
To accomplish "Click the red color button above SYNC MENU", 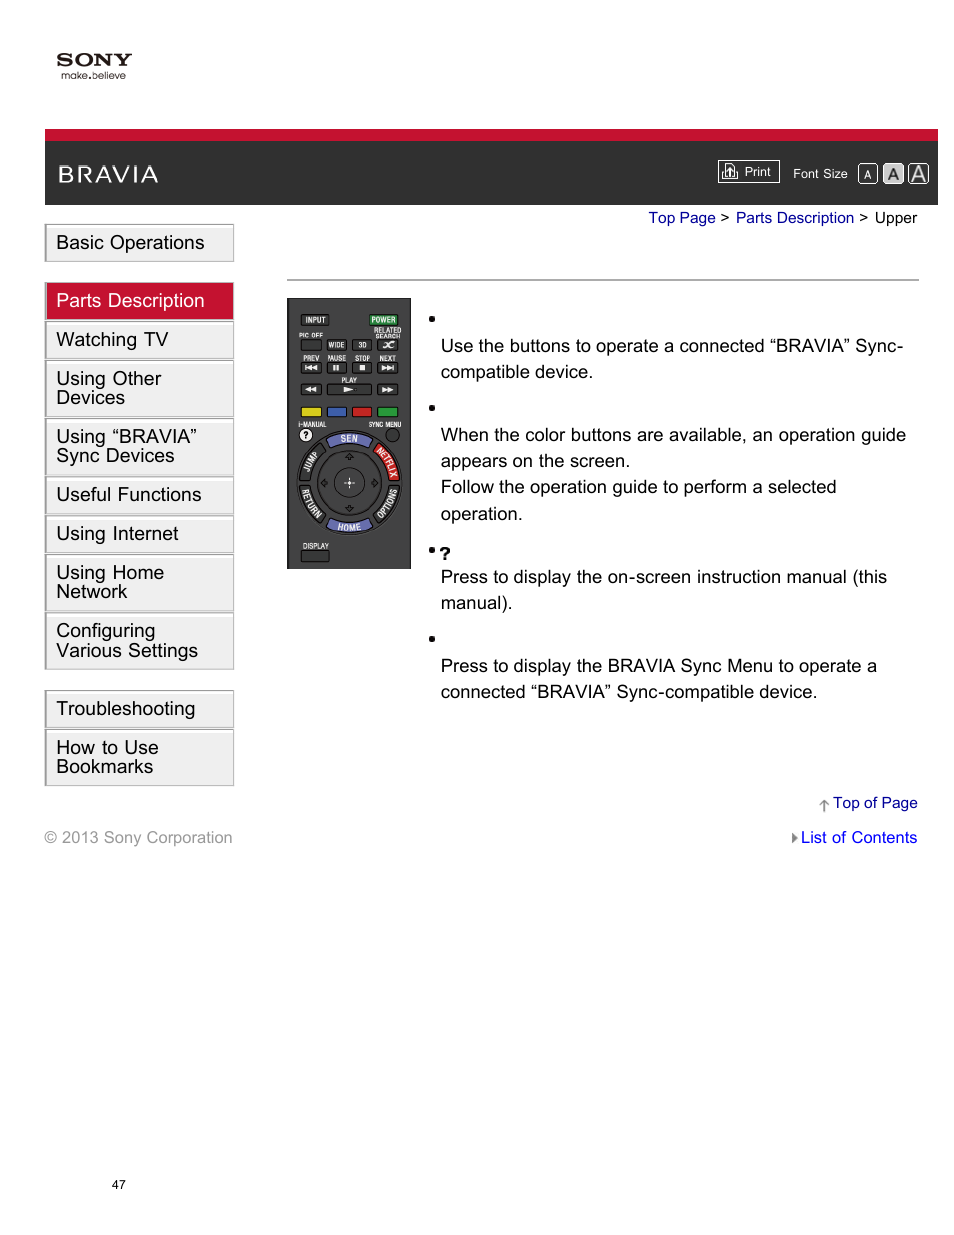I will (x=362, y=412).
